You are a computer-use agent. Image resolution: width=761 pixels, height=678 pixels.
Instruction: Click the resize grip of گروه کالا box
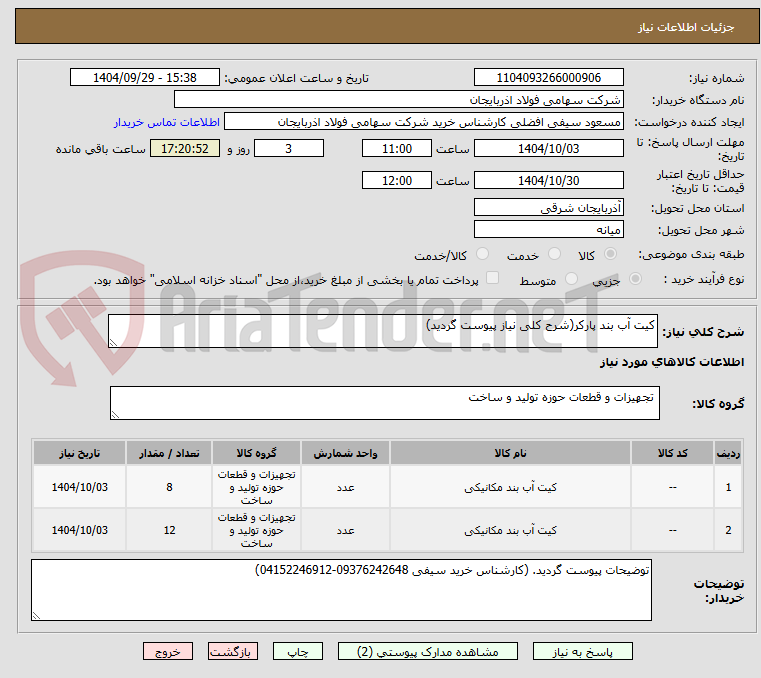(115, 414)
